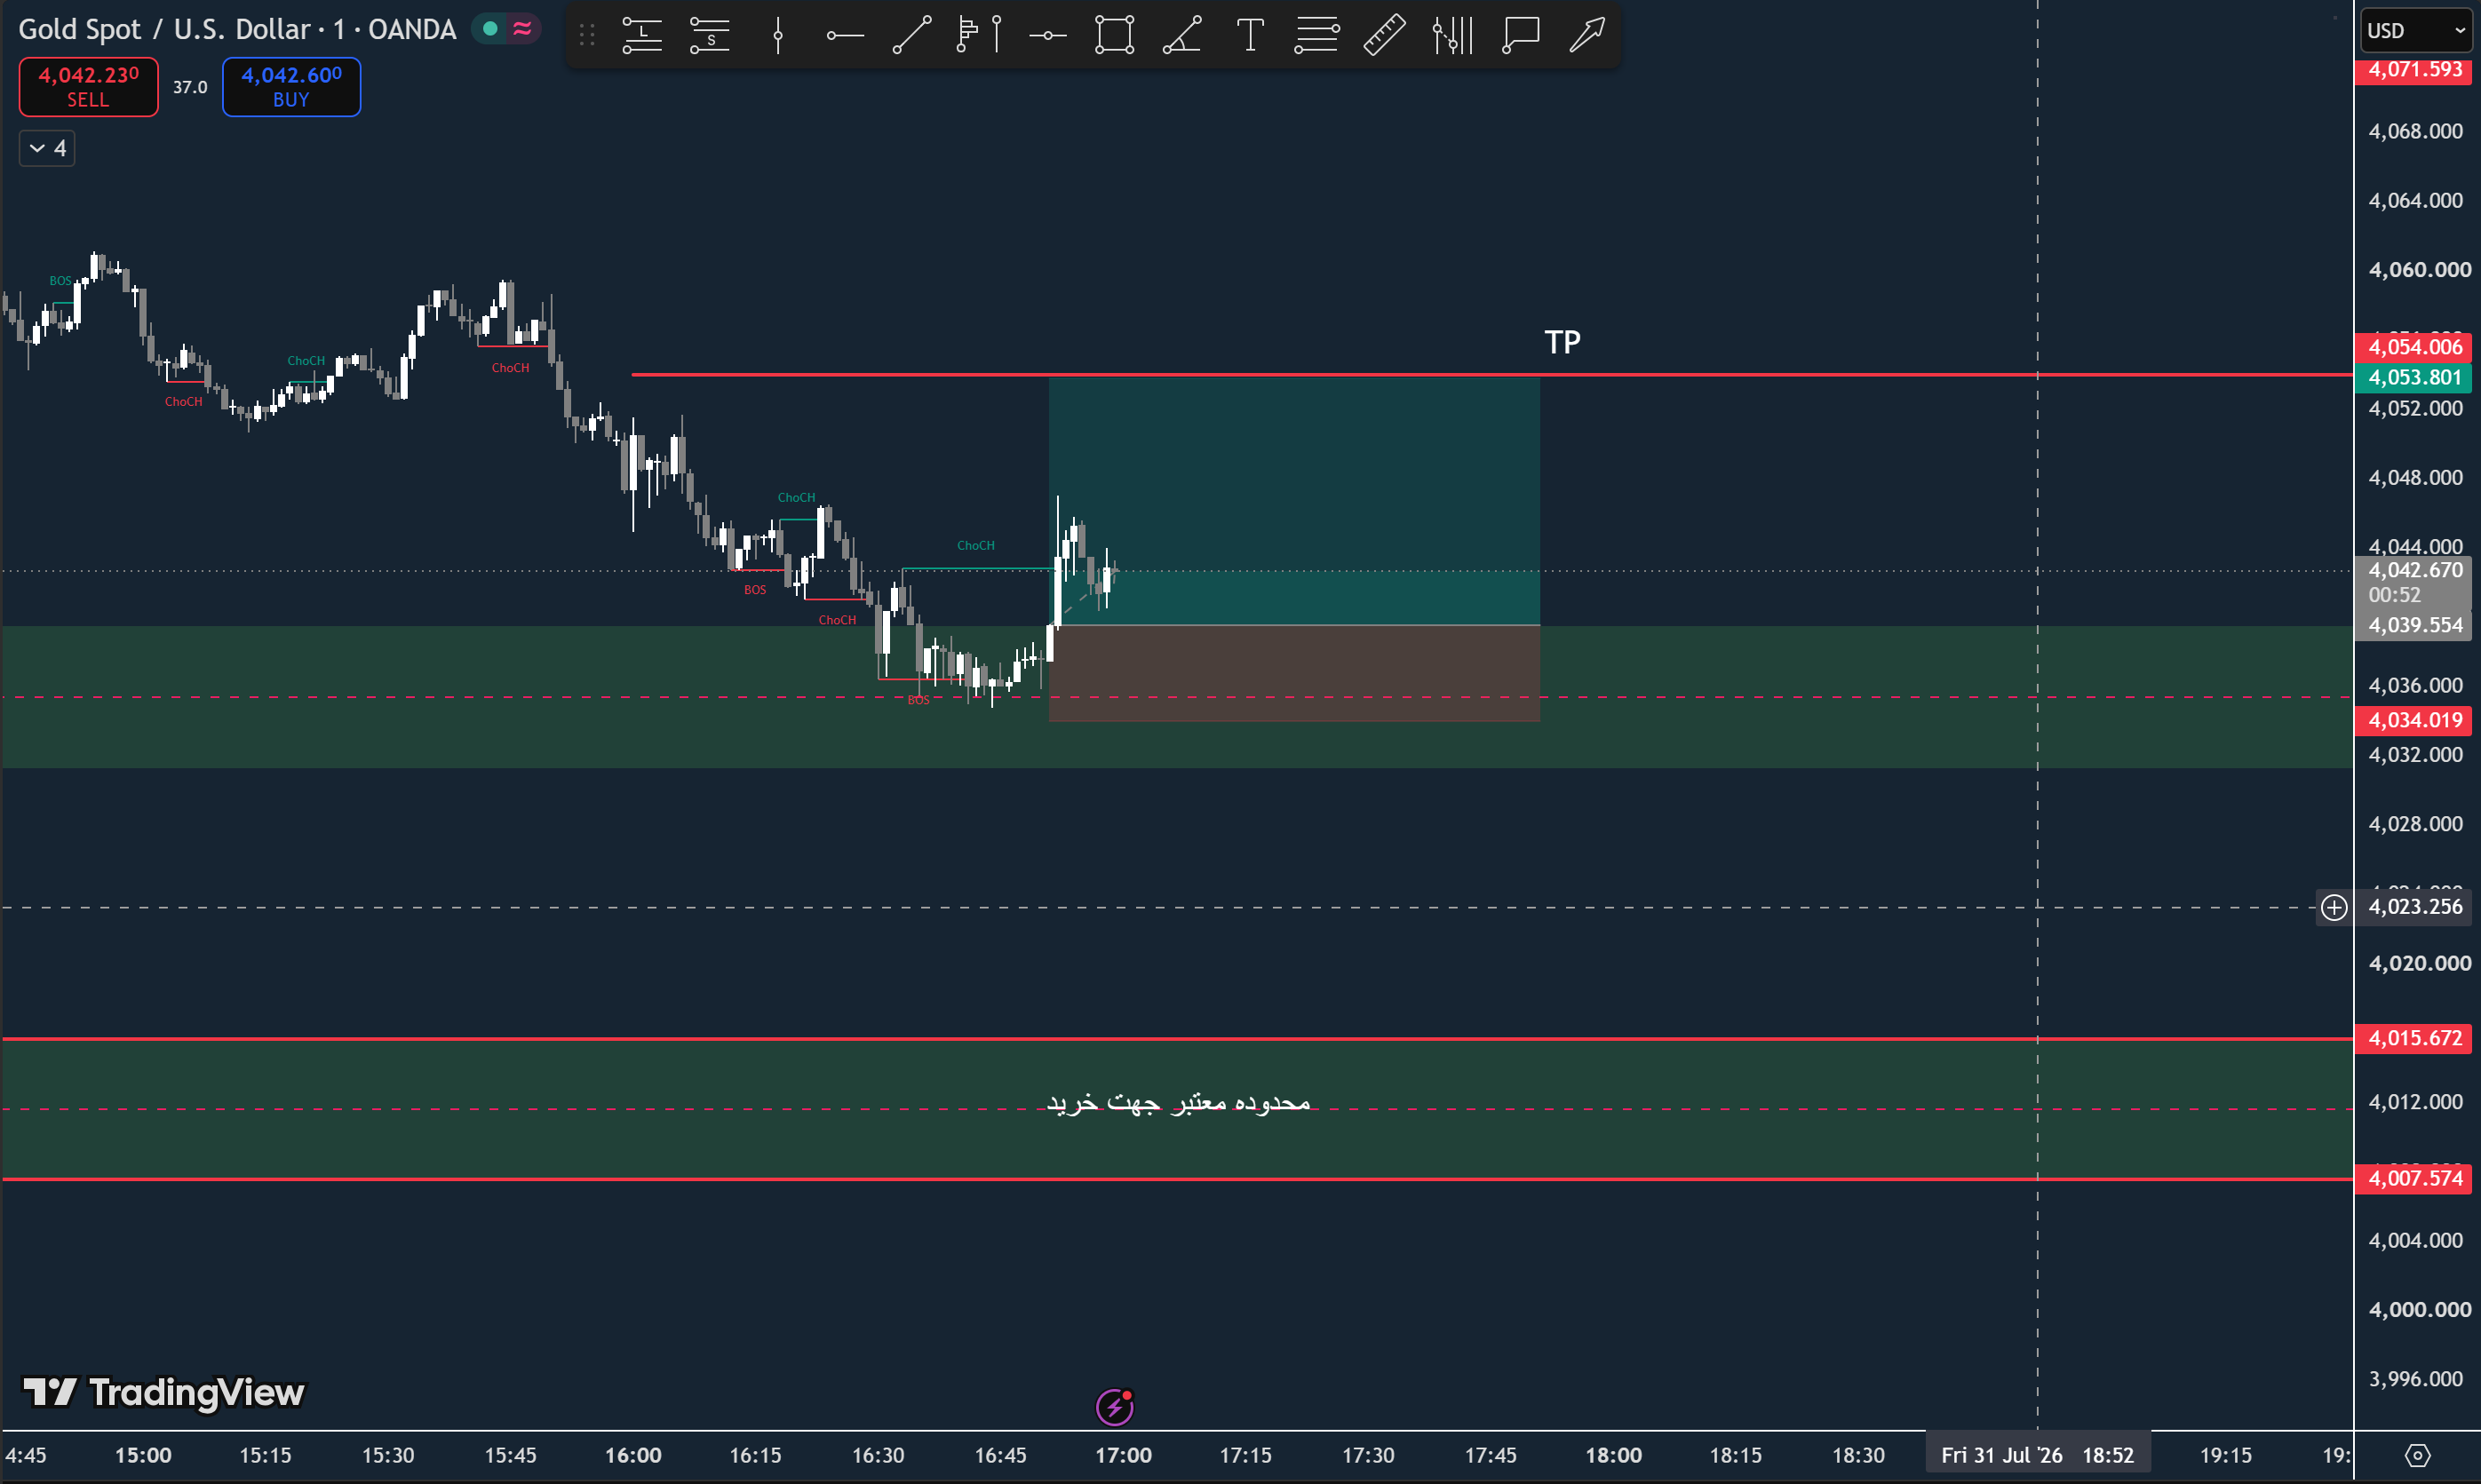Toggle the pink data approximation indicator
The image size is (2481, 1484).
522,29
